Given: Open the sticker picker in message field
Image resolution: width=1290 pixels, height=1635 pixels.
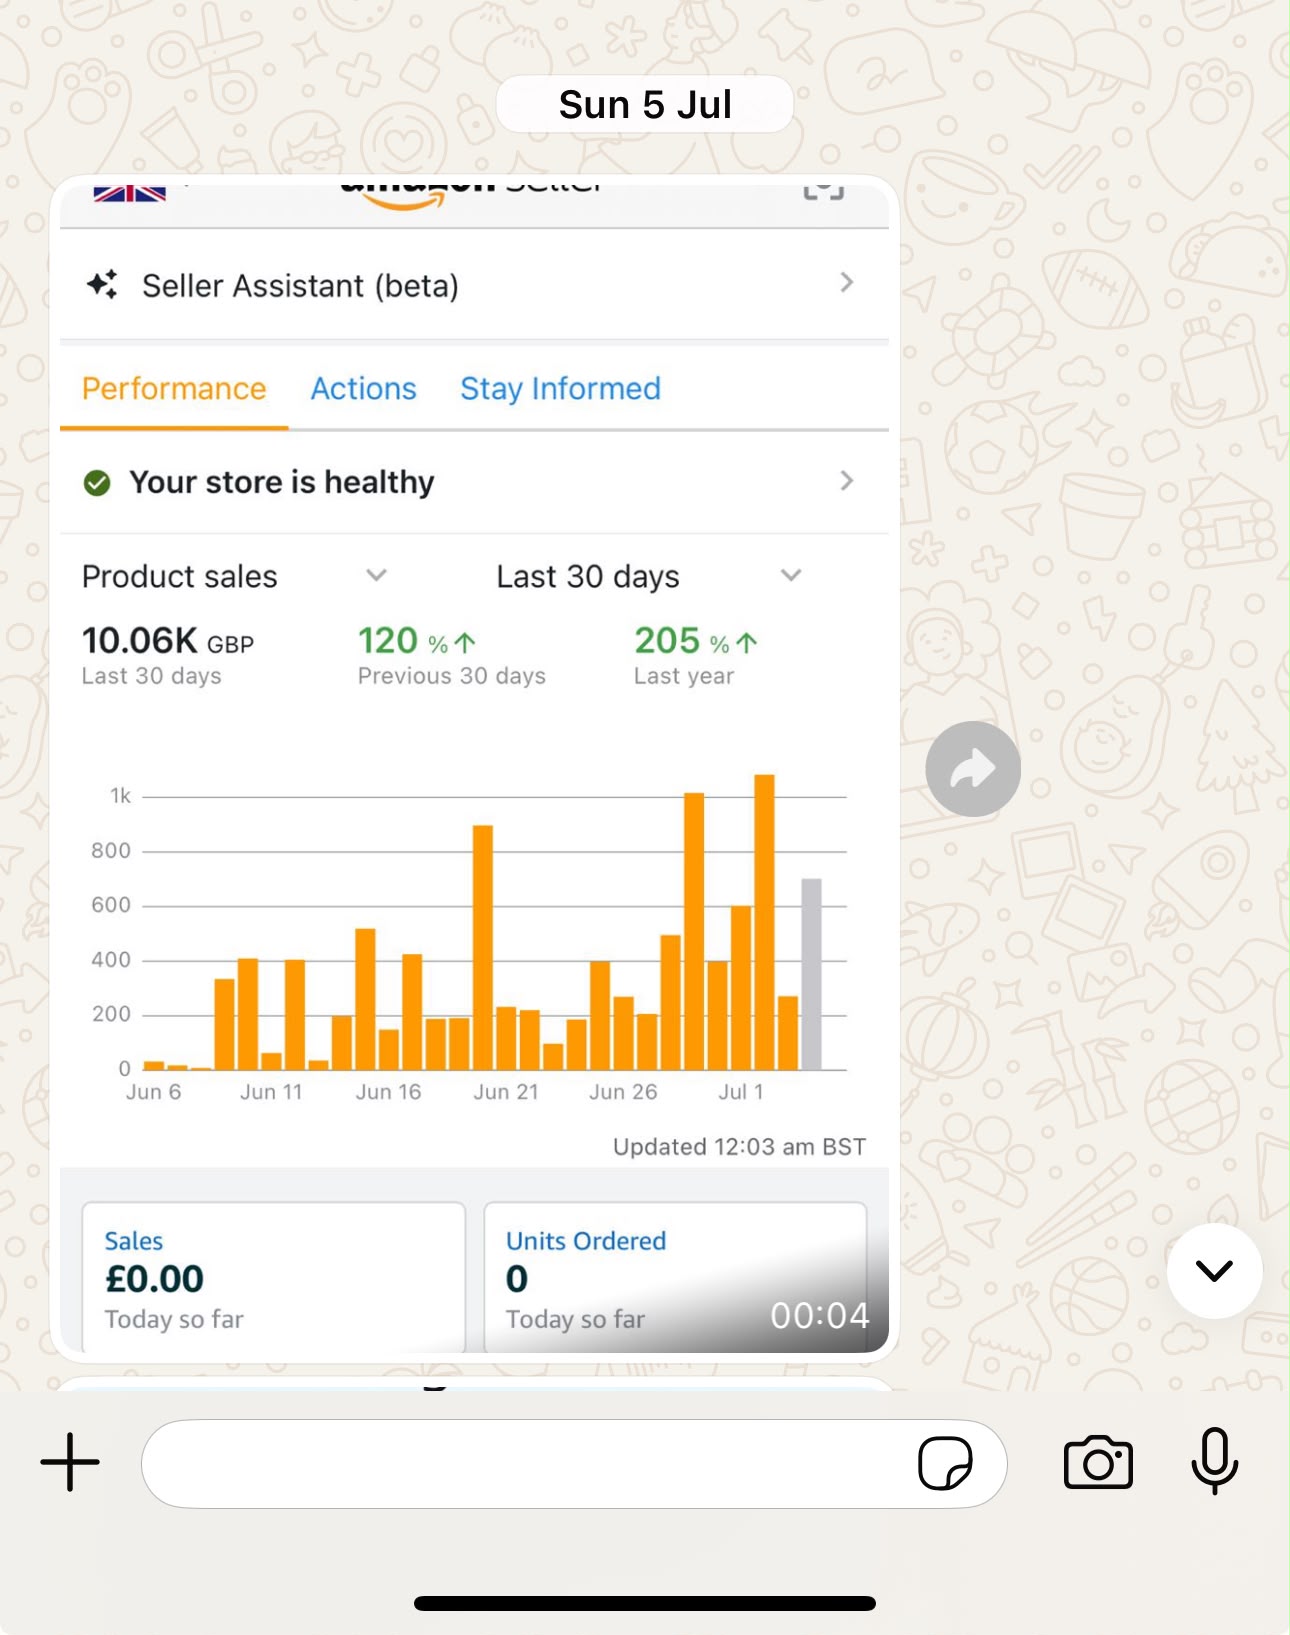Looking at the screenshot, I should pyautogui.click(x=945, y=1463).
